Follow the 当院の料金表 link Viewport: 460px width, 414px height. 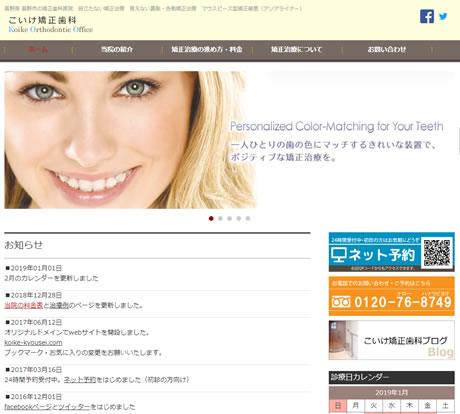click(24, 305)
